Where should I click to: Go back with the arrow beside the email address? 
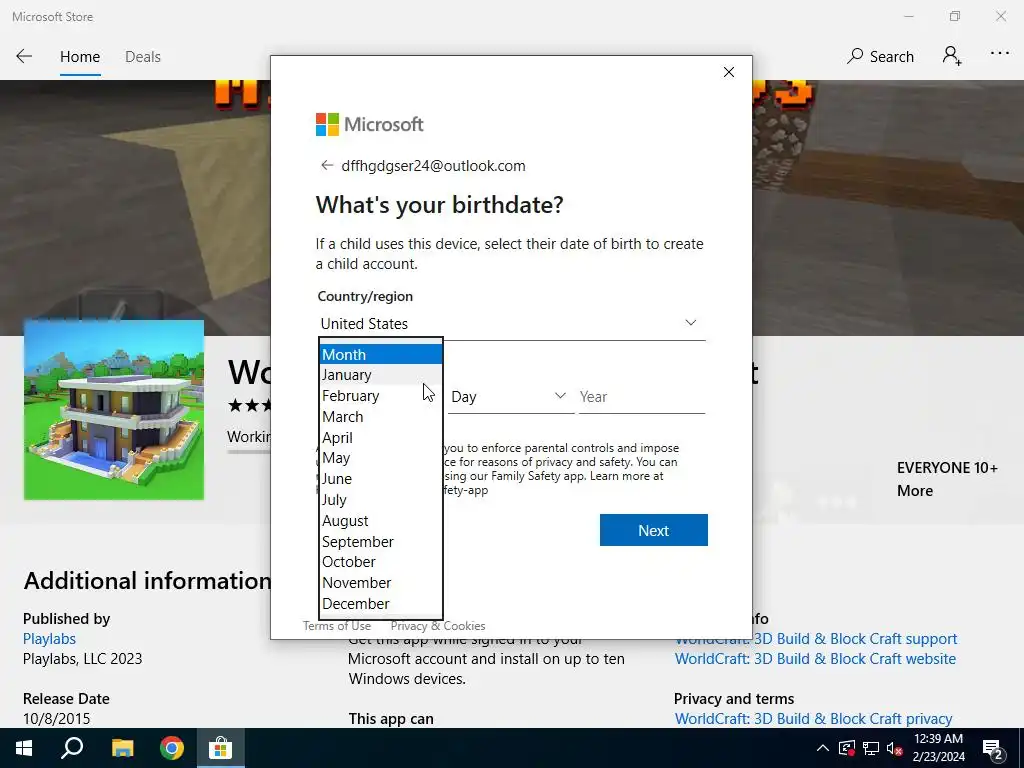(327, 165)
